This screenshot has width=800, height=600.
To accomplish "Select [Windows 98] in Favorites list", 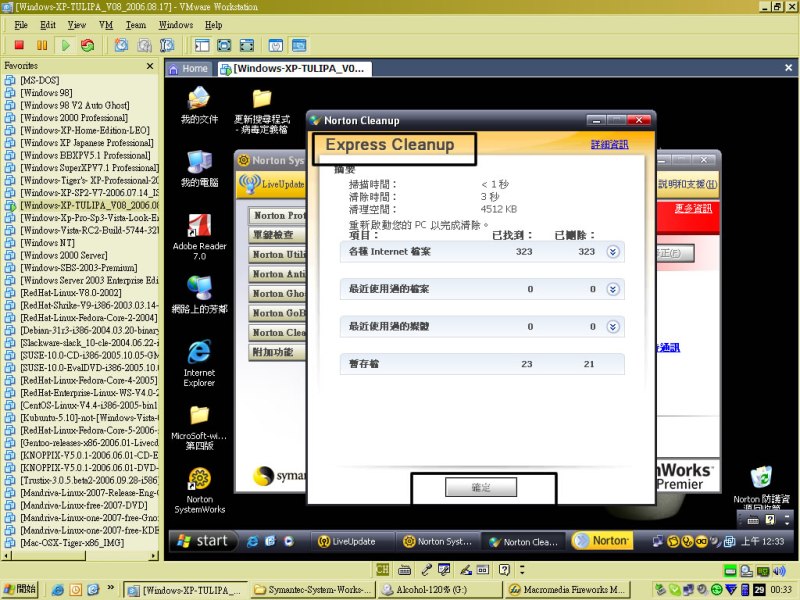I will [46, 93].
